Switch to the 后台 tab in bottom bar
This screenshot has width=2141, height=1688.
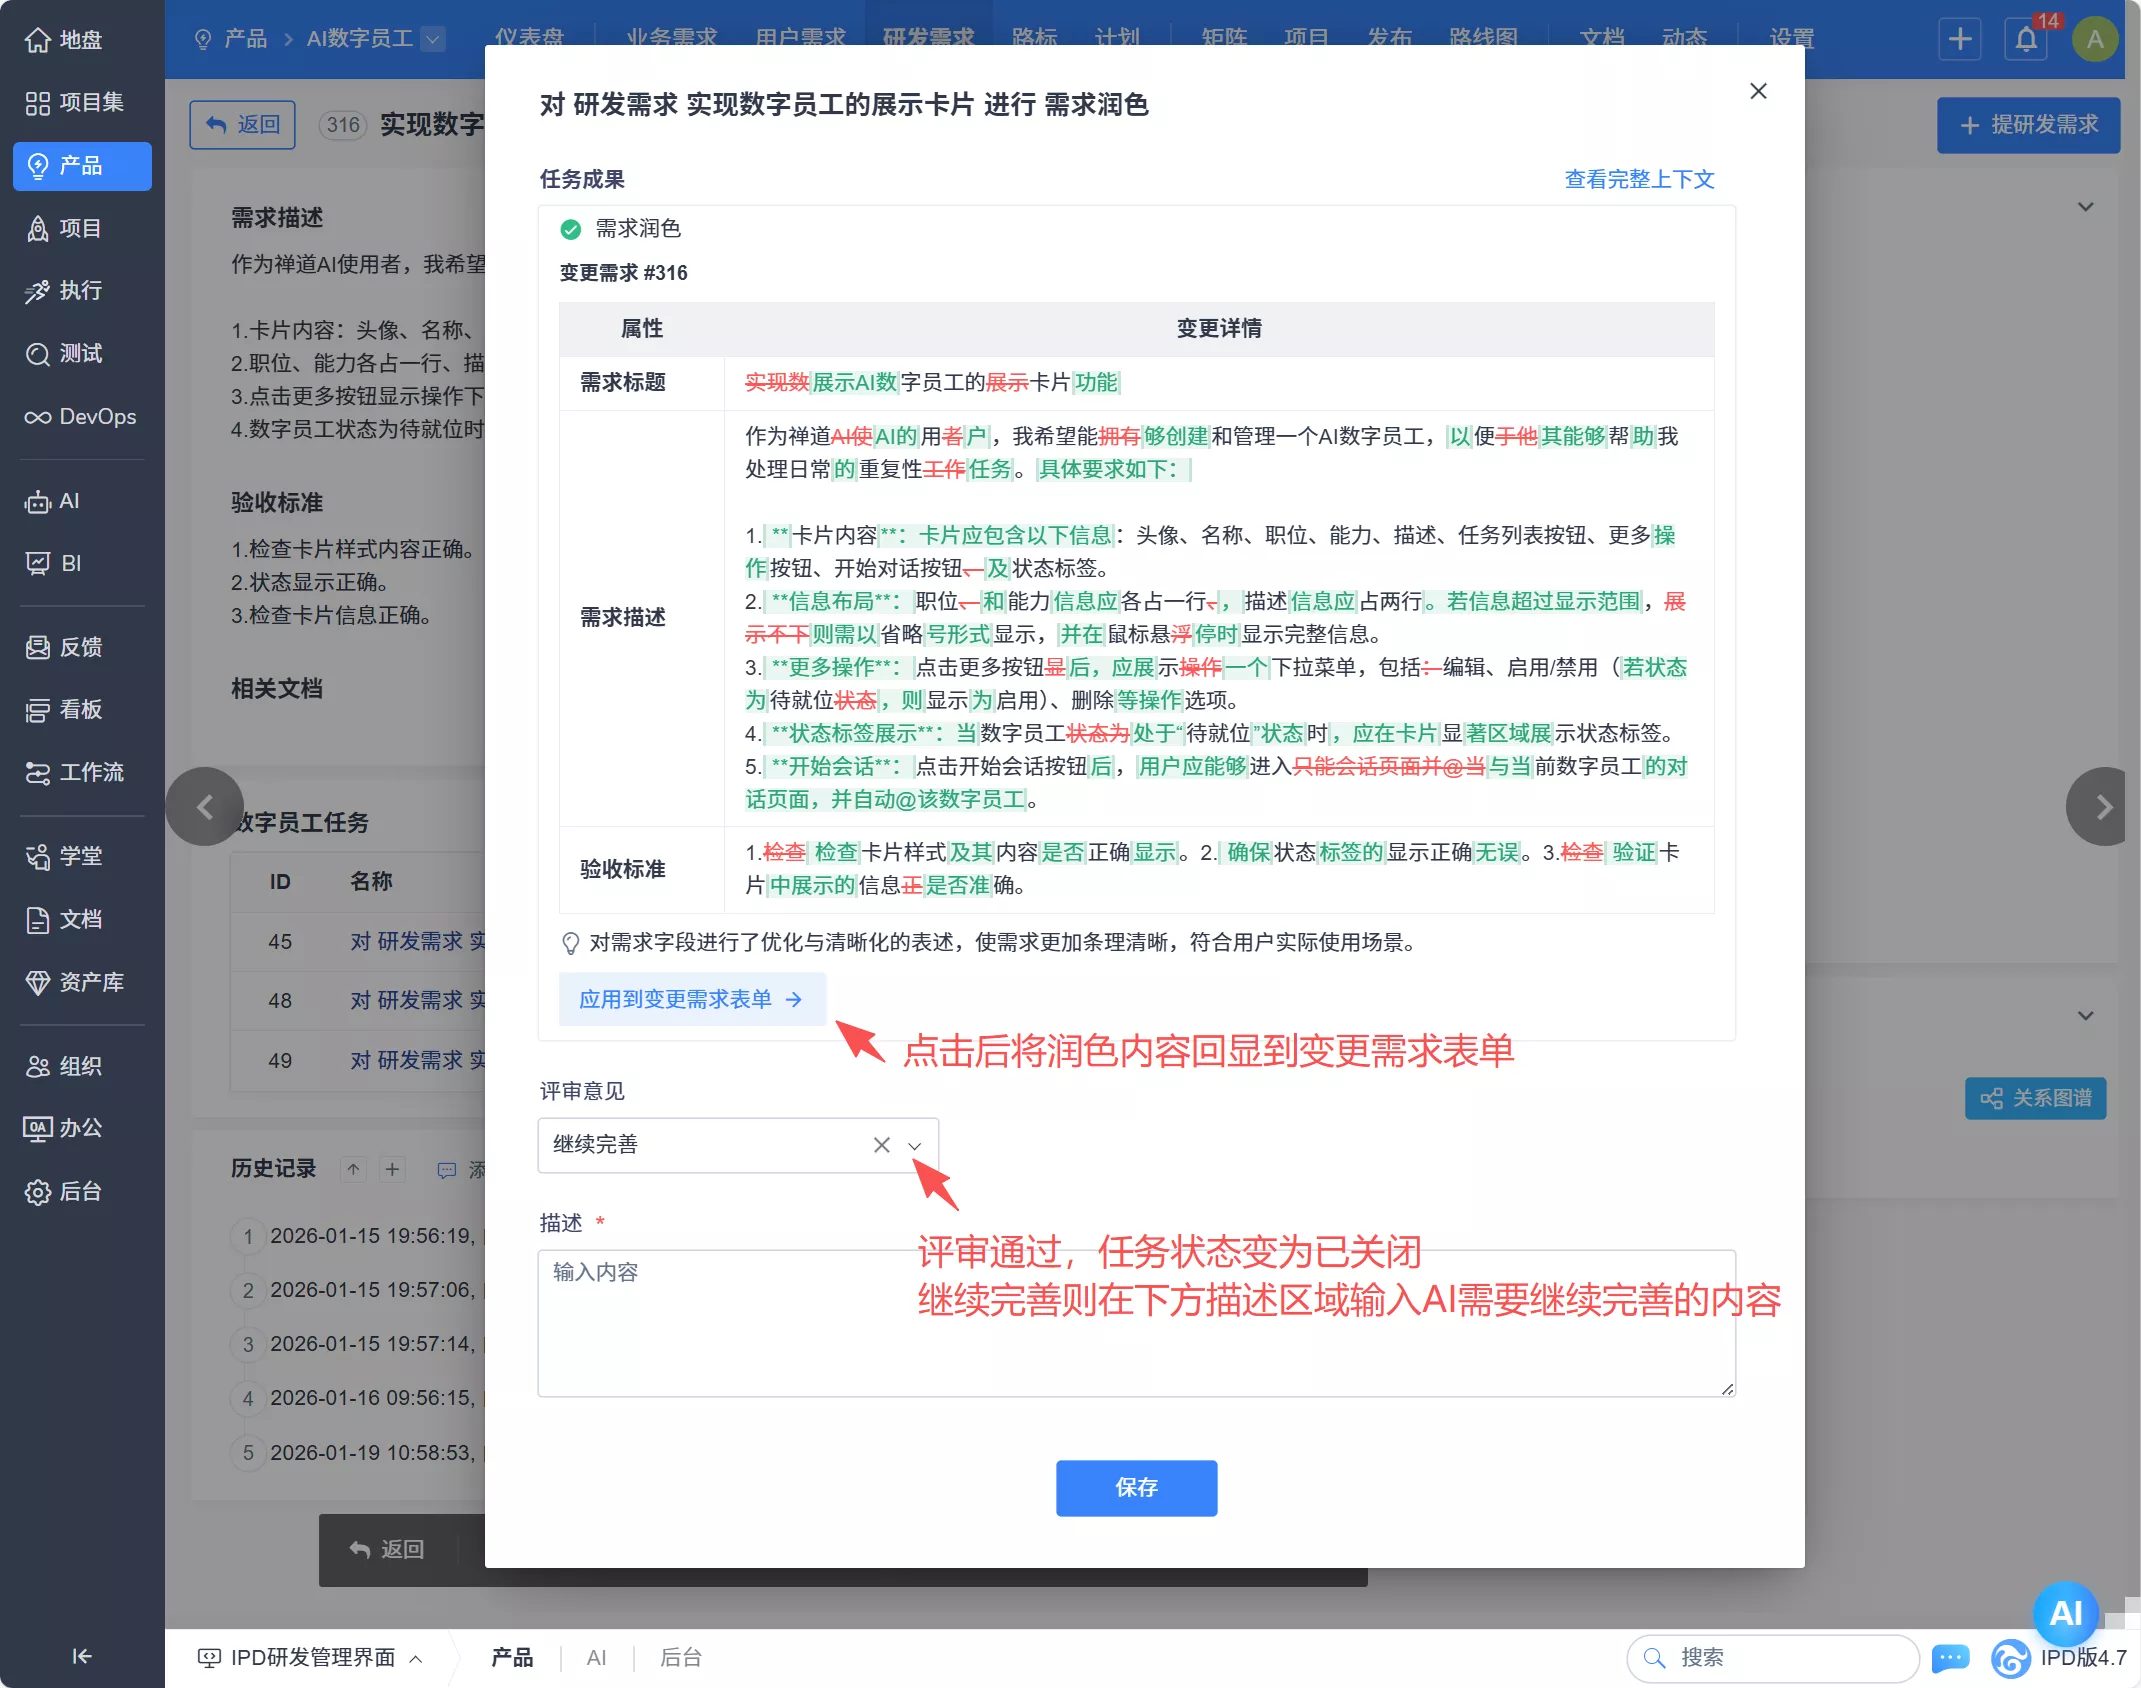tap(680, 1657)
